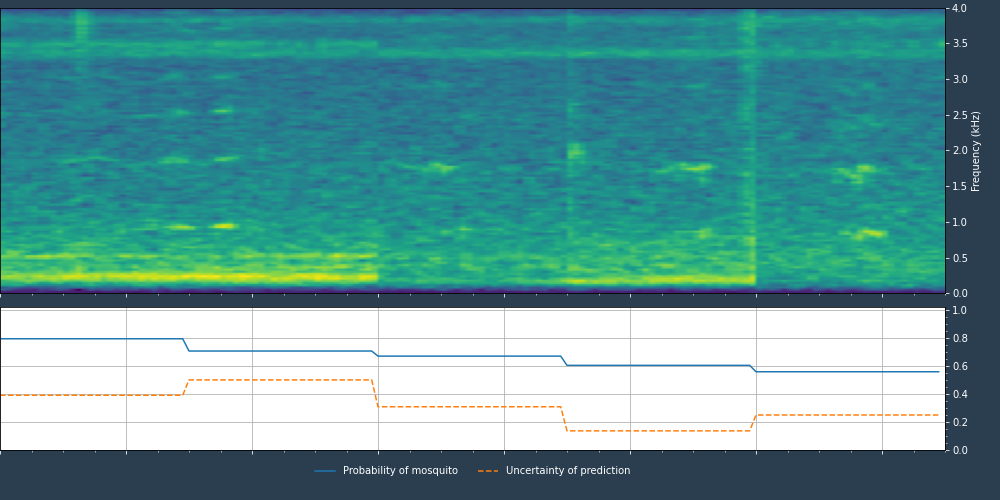The image size is (1000, 500).
Task: Click the highest segment of orange uncertainty line
Action: click(280, 380)
